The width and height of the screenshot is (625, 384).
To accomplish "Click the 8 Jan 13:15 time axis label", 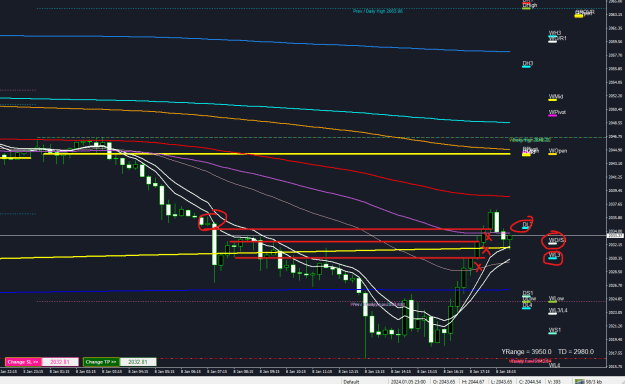I will [375, 372].
